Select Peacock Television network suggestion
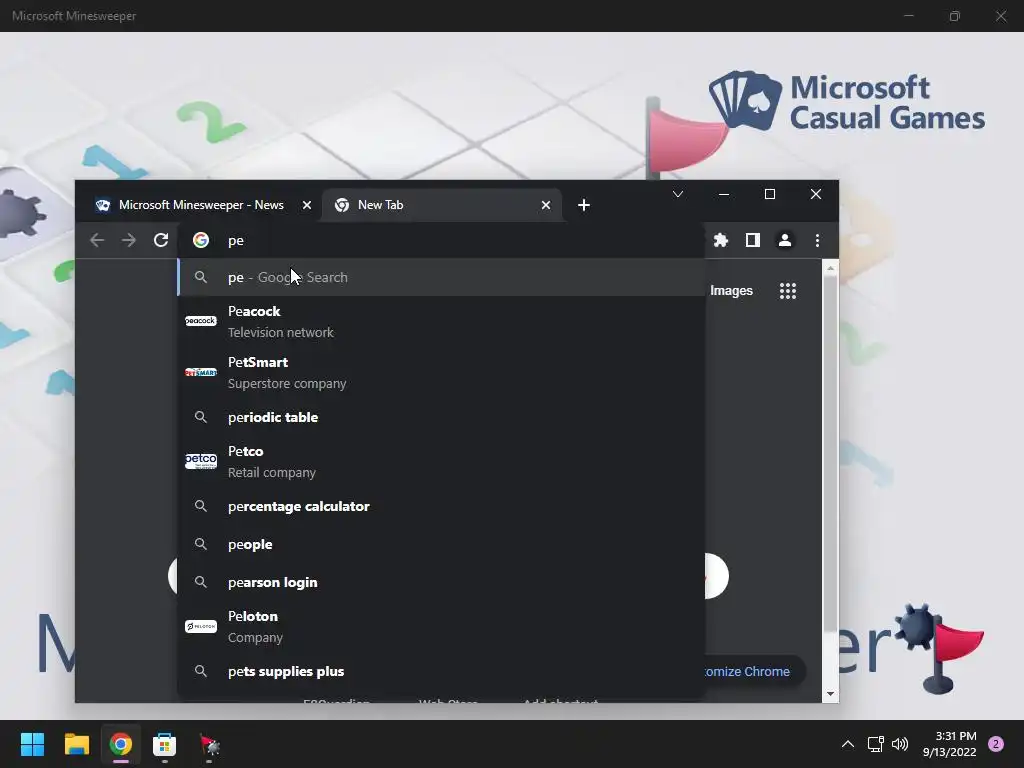Viewport: 1024px width, 768px height. pos(441,321)
